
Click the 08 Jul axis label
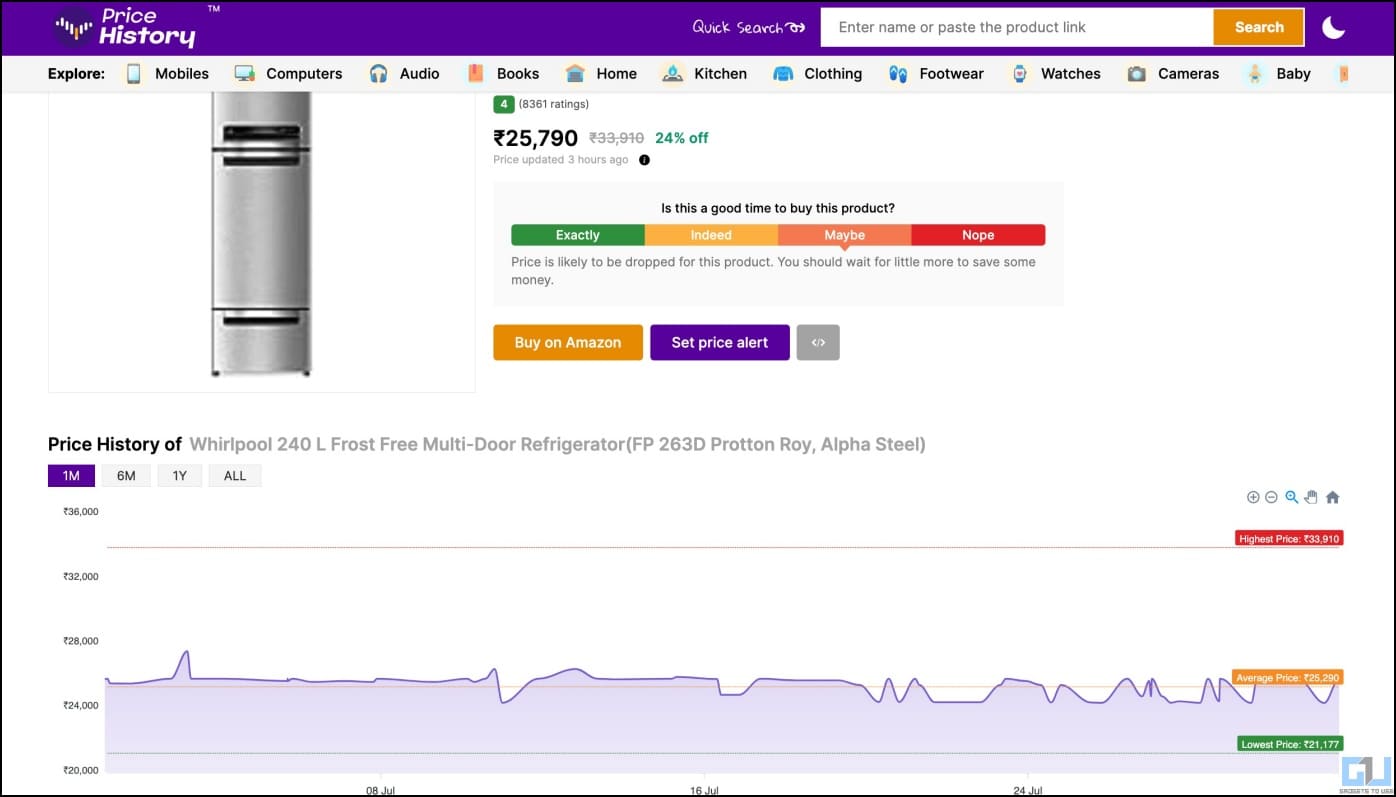pos(380,790)
